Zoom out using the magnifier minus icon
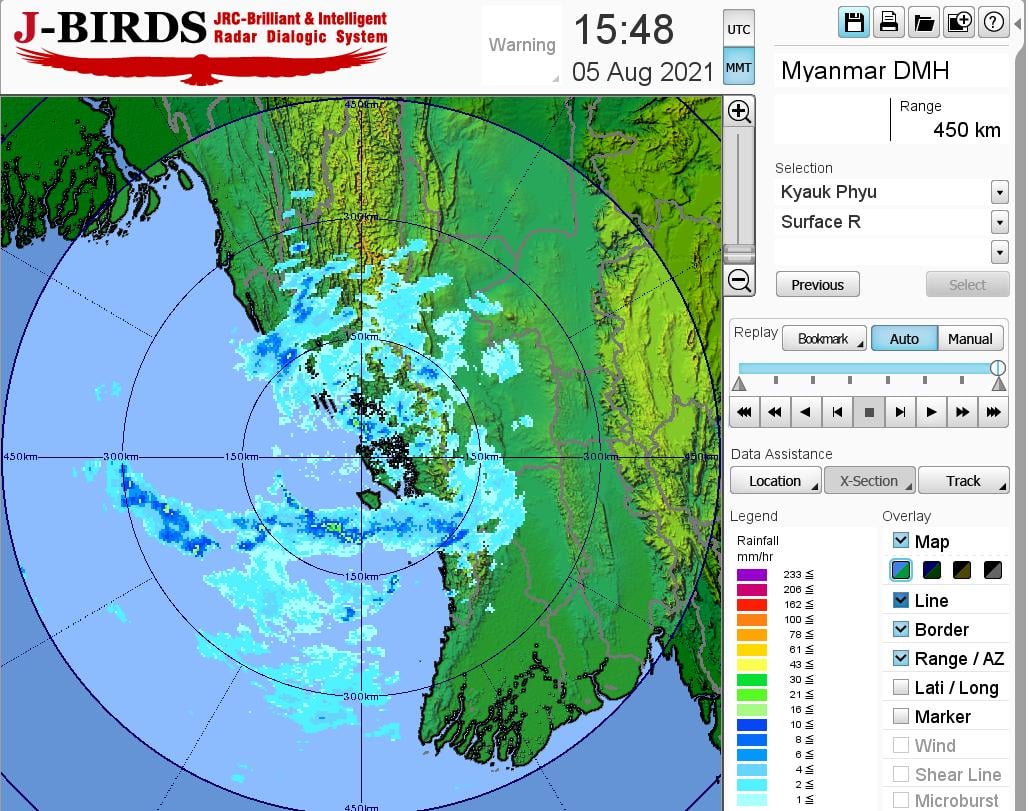 [739, 281]
